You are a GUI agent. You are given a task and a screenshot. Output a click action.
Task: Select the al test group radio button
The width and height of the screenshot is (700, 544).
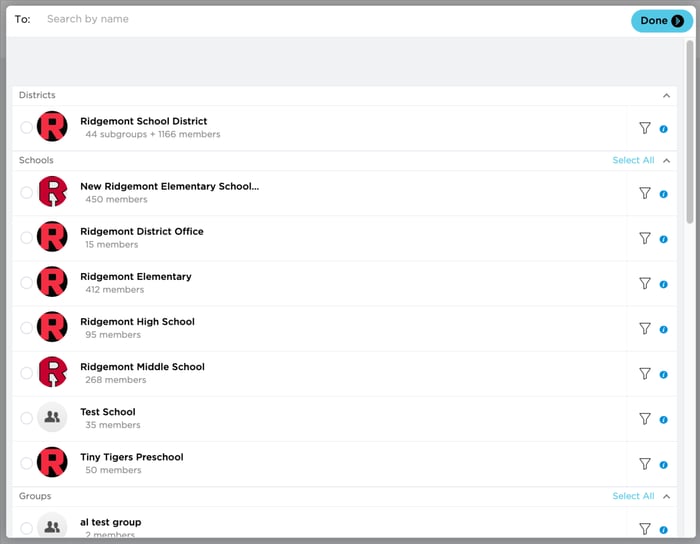point(26,528)
